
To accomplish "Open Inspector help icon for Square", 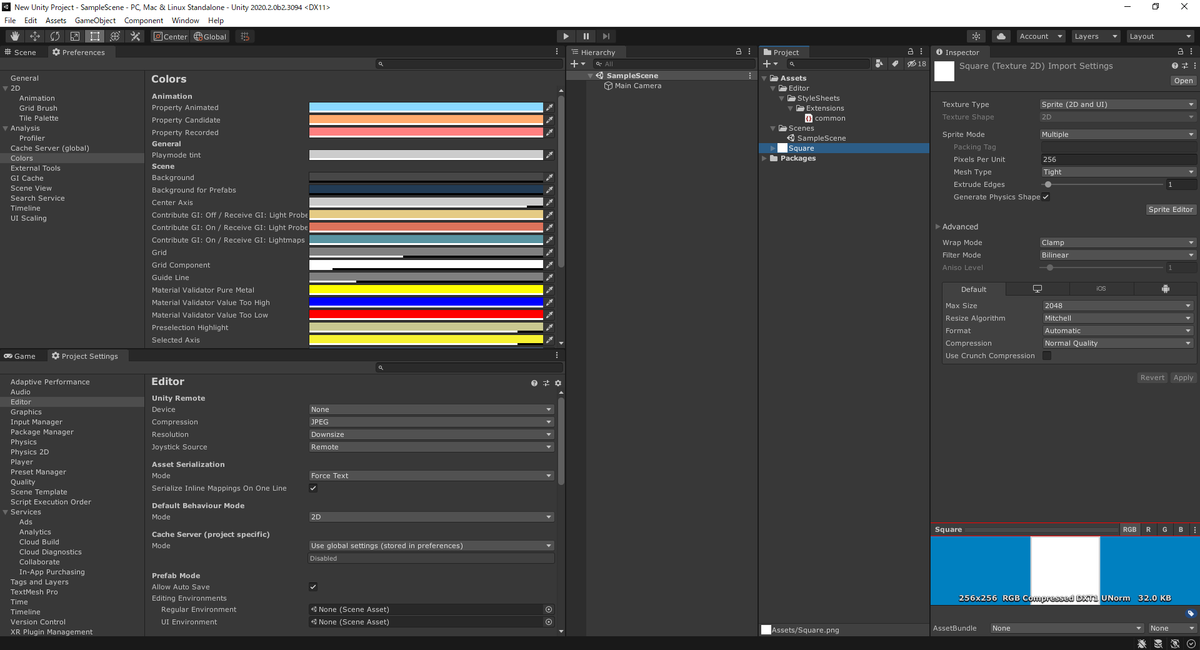I will [x=1175, y=66].
